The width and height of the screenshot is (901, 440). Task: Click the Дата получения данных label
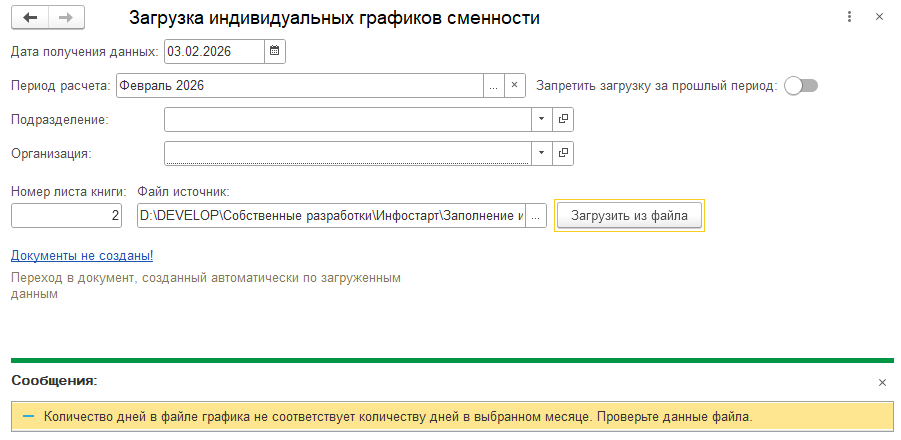(x=85, y=51)
